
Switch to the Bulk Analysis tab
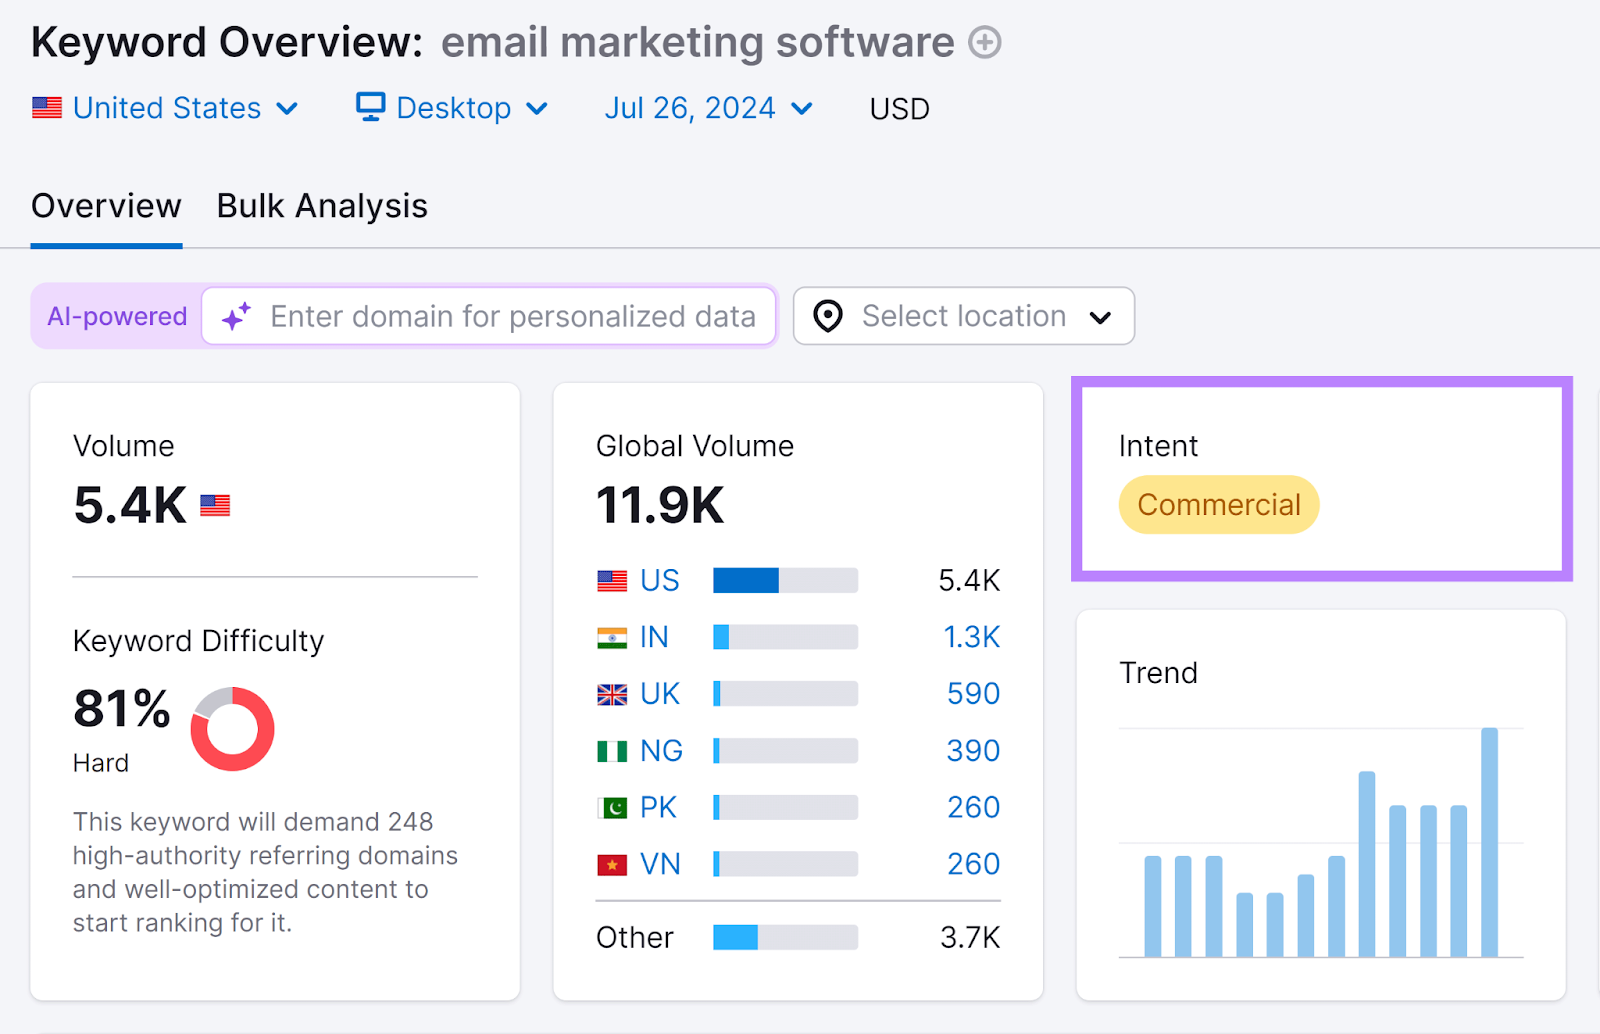[x=322, y=206]
